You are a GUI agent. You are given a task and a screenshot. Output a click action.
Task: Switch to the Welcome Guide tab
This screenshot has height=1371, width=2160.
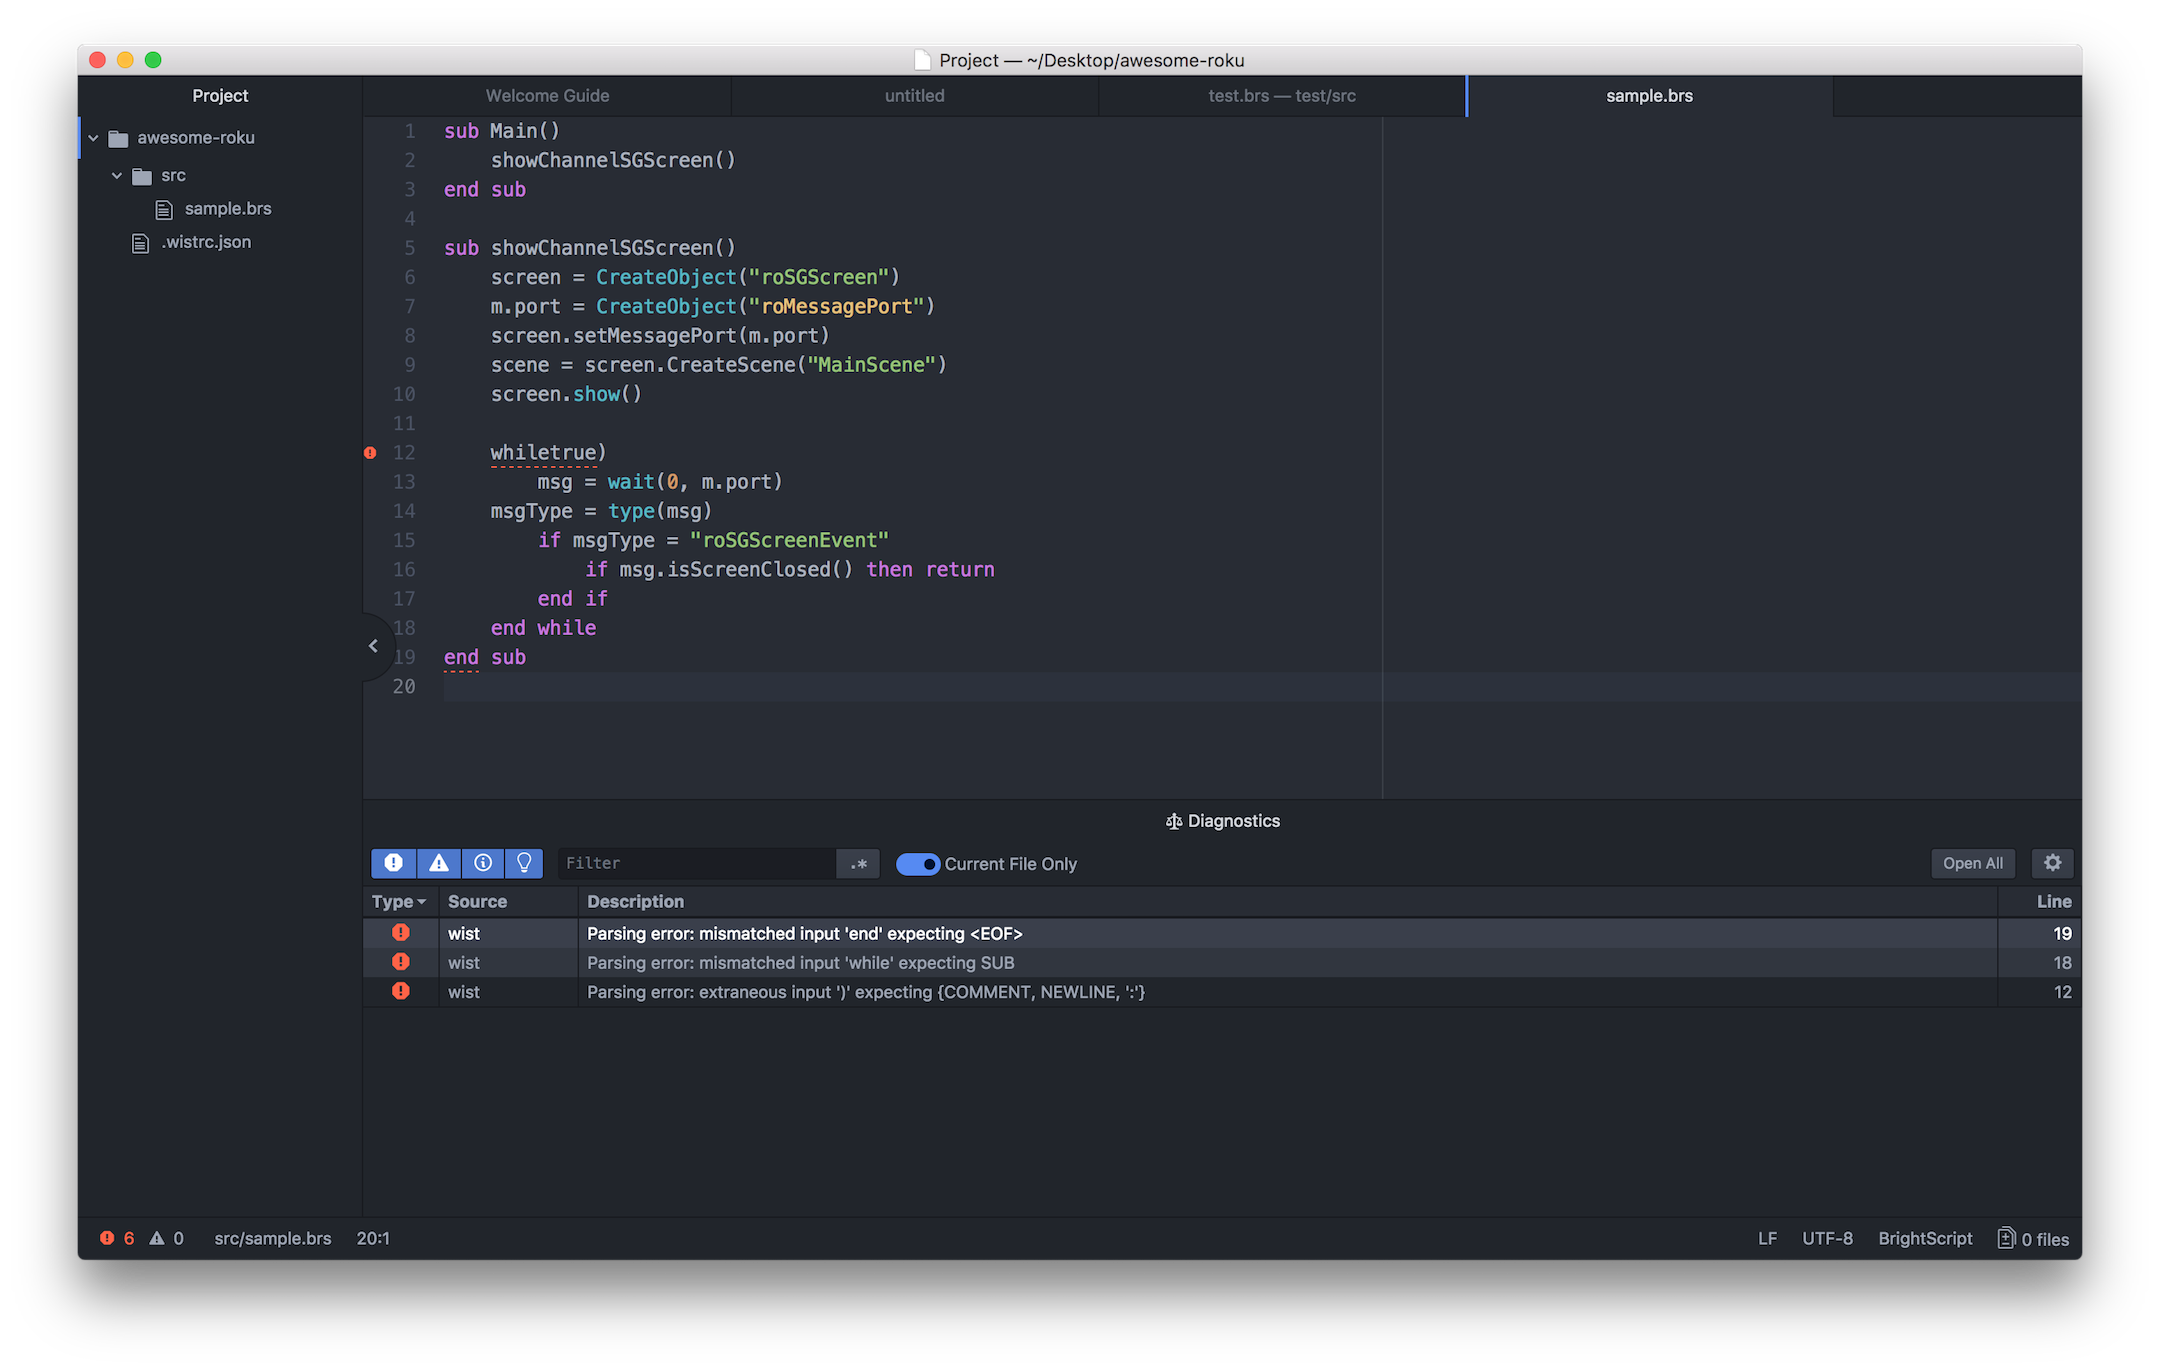[547, 96]
